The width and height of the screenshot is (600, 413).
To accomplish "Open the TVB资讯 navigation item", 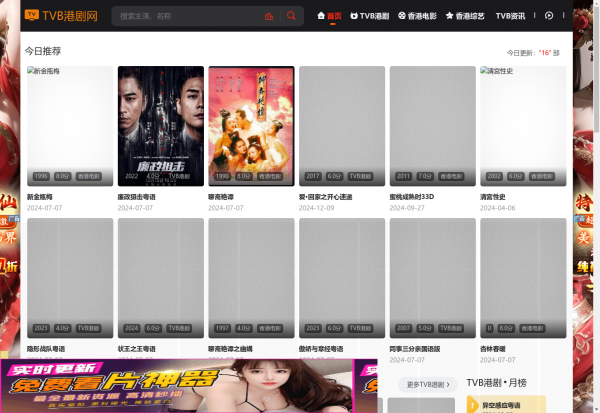I will click(x=510, y=16).
